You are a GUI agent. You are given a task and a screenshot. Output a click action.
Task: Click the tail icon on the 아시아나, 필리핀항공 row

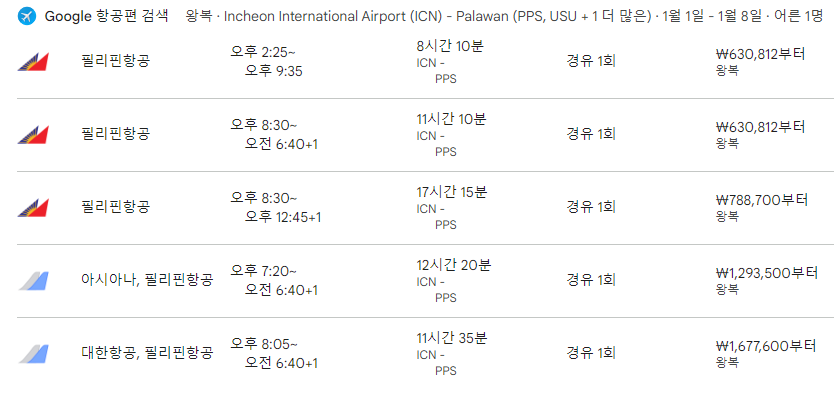(x=34, y=280)
